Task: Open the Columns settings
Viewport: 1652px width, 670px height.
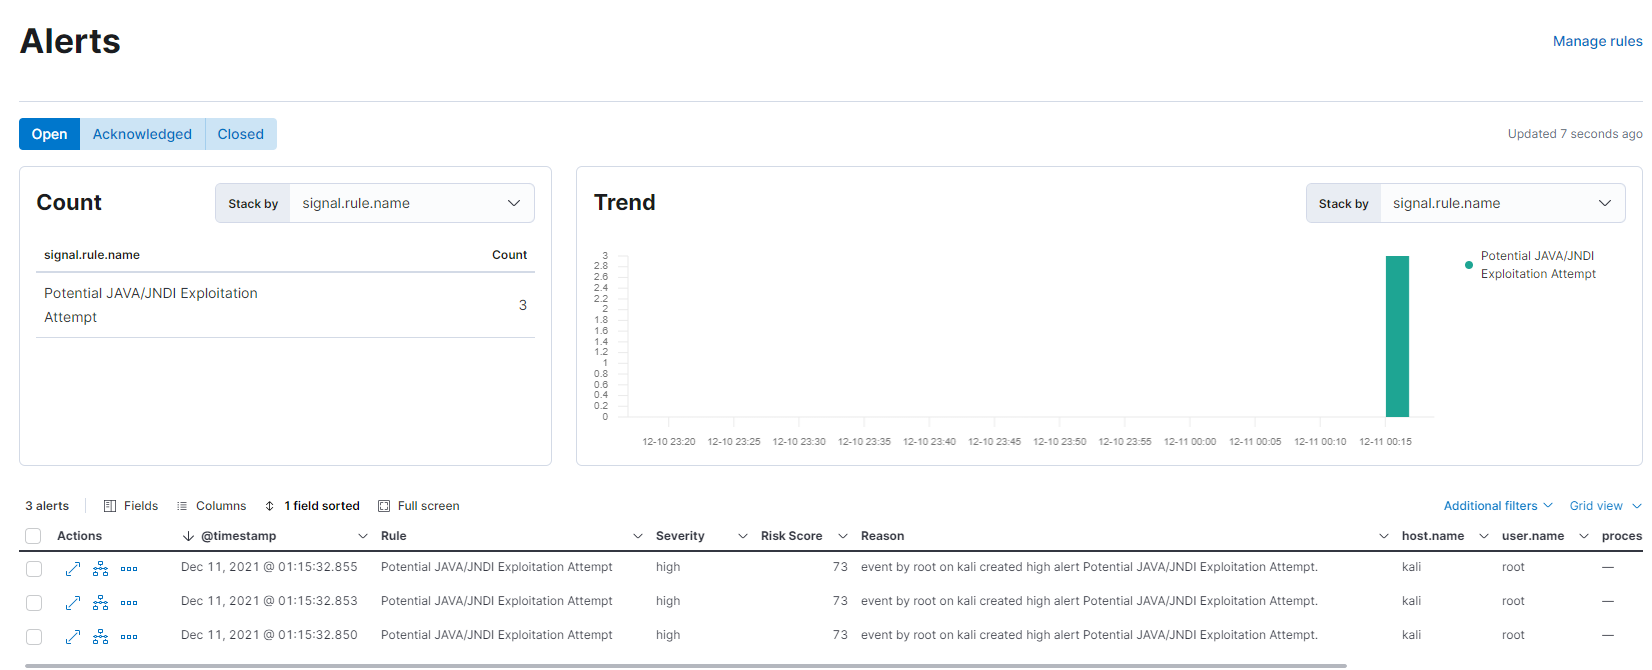Action: (211, 506)
